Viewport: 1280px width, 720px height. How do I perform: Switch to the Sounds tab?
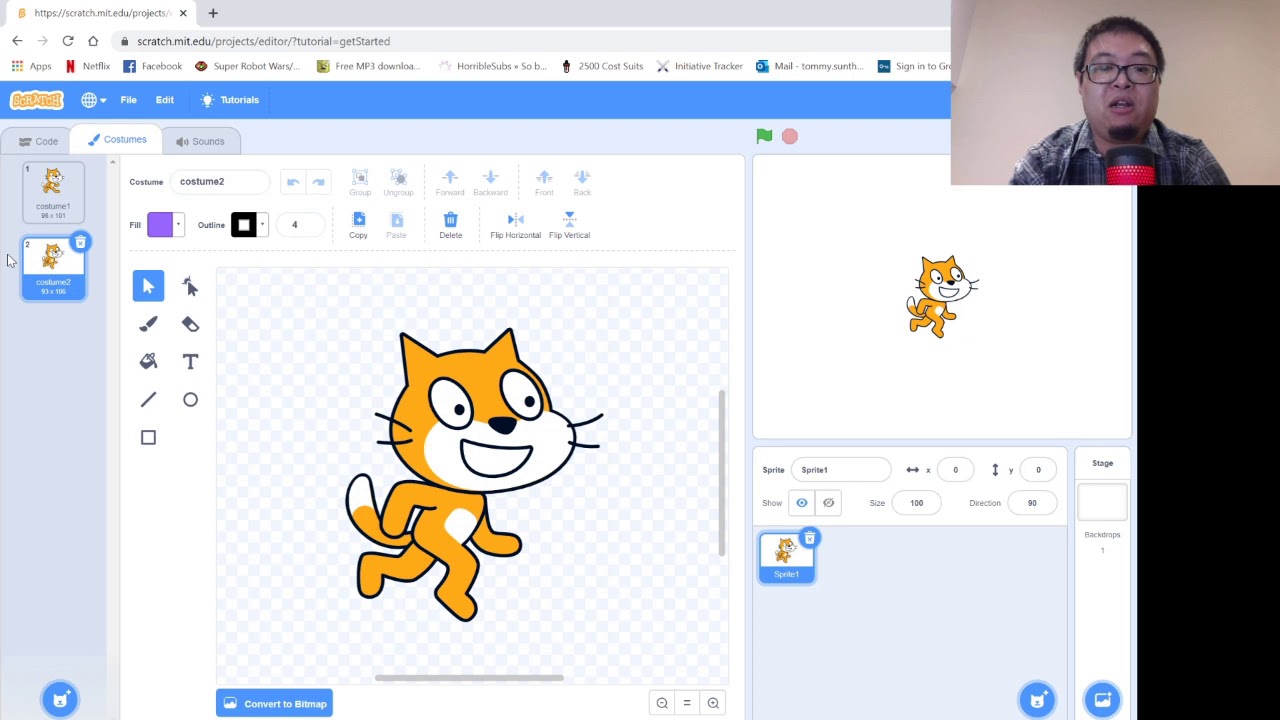[x=200, y=141]
